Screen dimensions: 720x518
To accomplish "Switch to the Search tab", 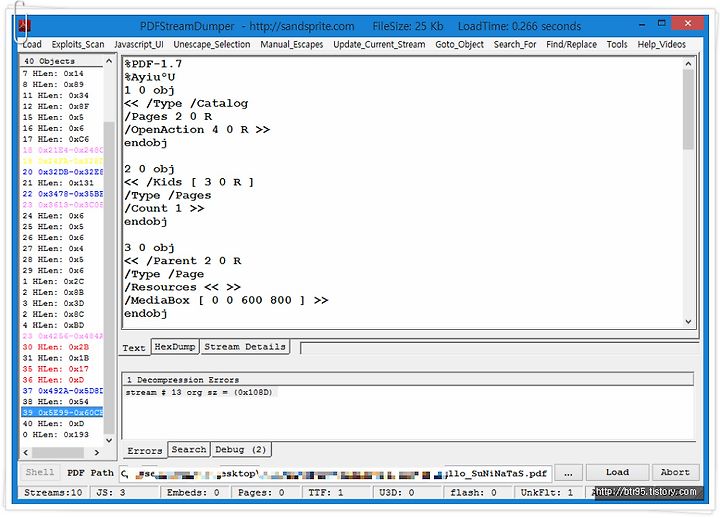I will [189, 449].
